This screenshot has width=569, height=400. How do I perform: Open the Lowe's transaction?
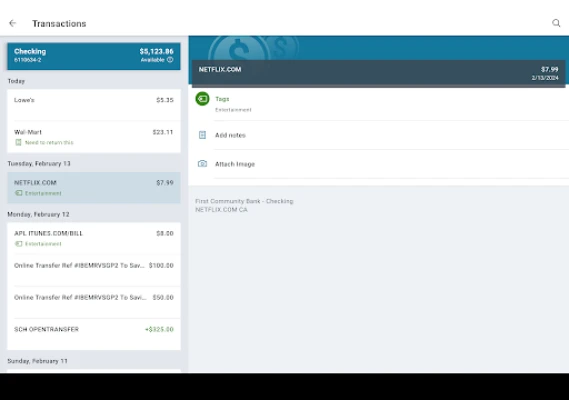[x=94, y=105]
